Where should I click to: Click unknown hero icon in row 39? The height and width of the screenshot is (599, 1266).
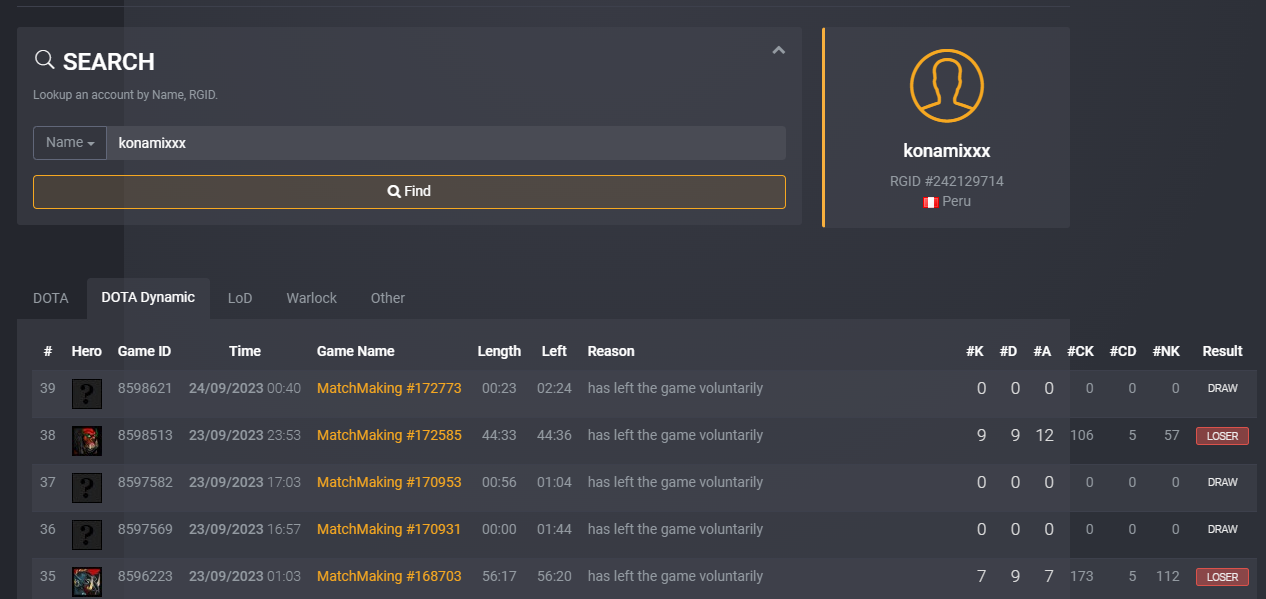pyautogui.click(x=87, y=394)
